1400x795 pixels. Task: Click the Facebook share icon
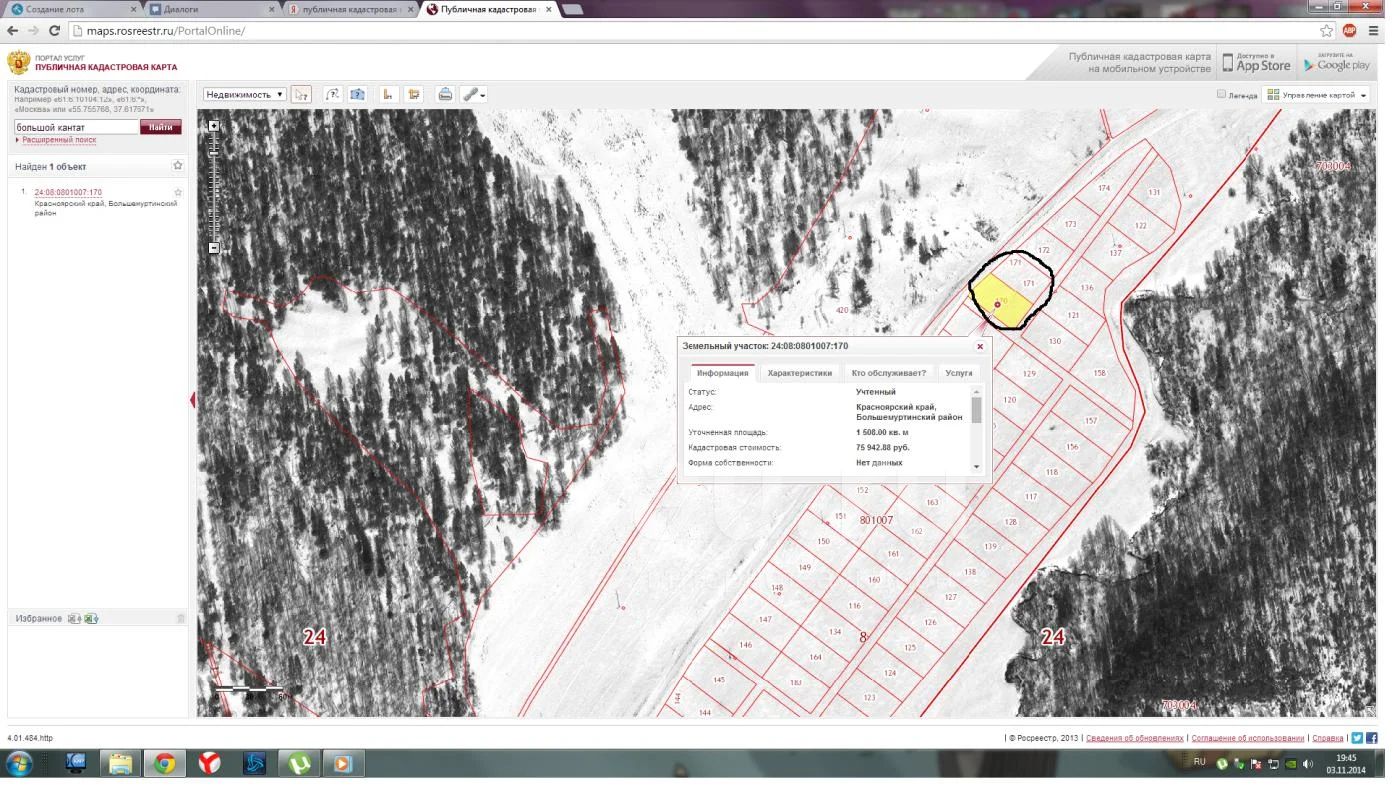tap(1372, 738)
